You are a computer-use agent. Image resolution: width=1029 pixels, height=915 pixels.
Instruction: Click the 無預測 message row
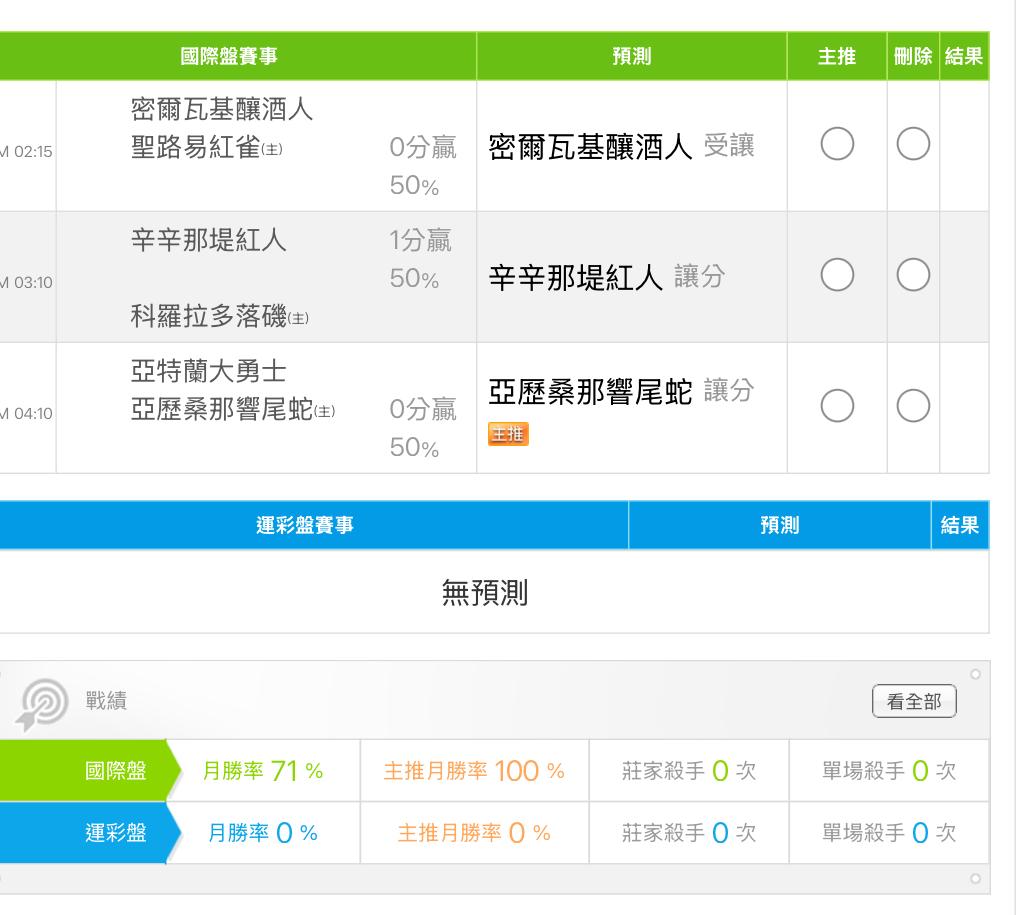[485, 592]
